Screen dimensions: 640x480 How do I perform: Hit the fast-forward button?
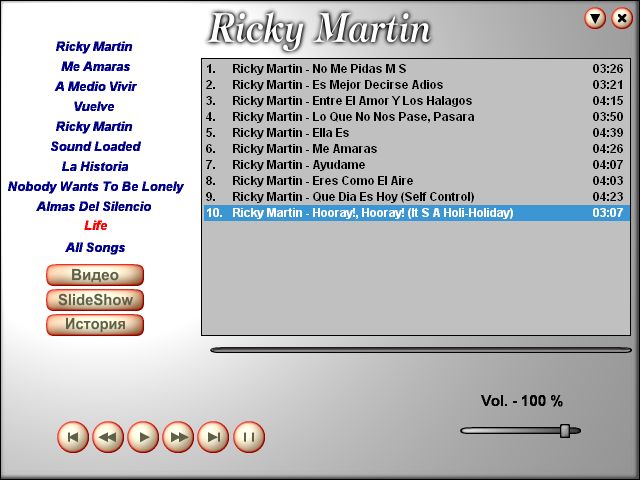pyautogui.click(x=178, y=437)
